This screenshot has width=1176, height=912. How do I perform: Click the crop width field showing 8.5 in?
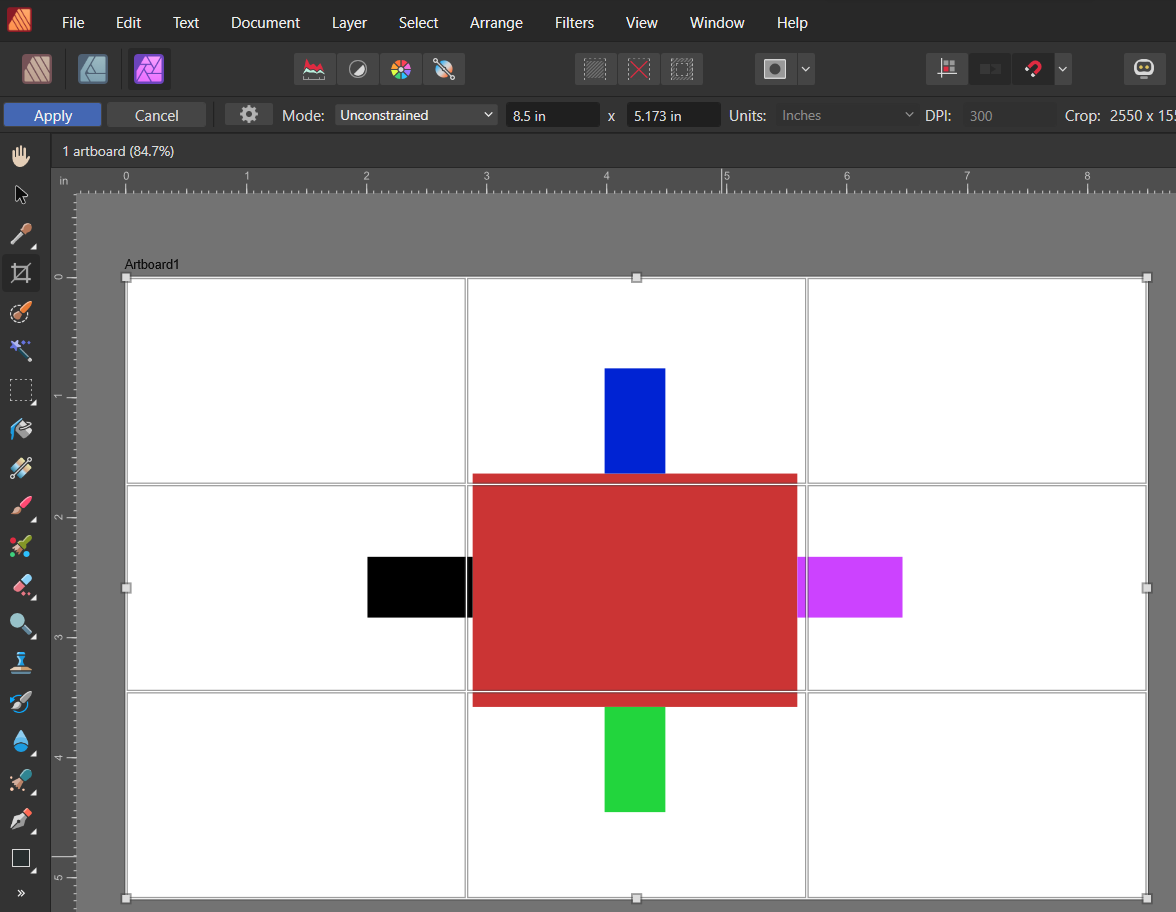click(x=552, y=115)
